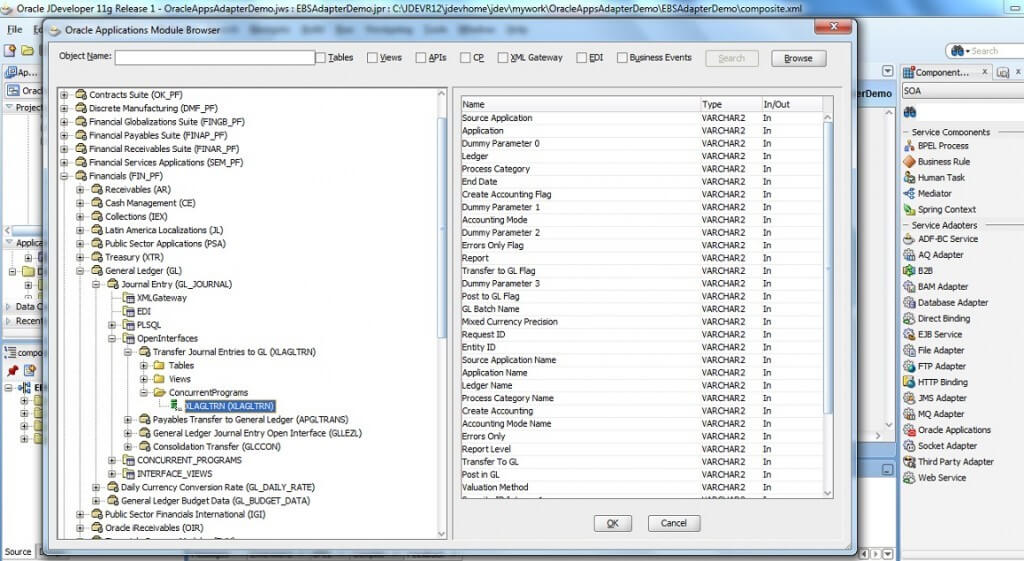Click the File Adapter icon
The height and width of the screenshot is (561, 1024).
(909, 351)
